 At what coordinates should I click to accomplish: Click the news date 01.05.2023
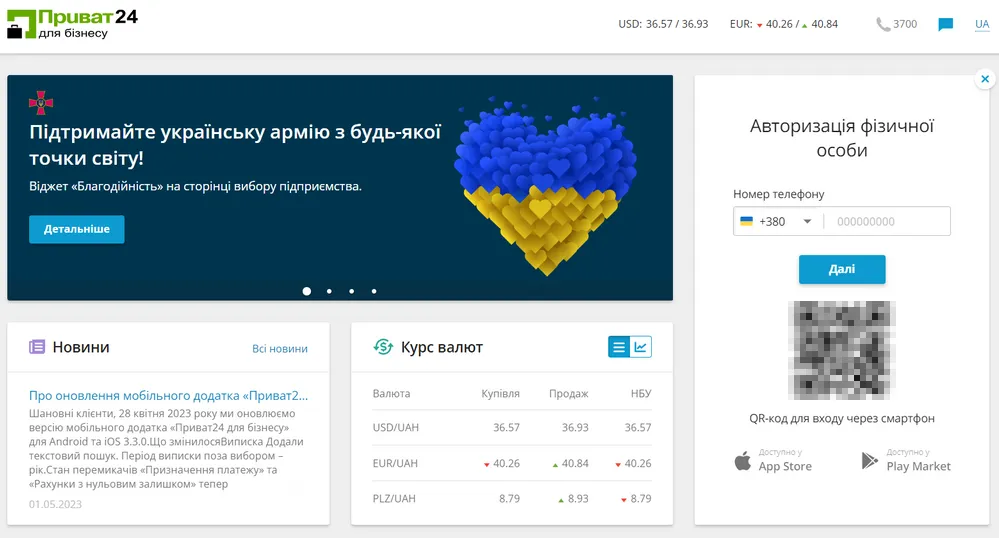pos(55,504)
